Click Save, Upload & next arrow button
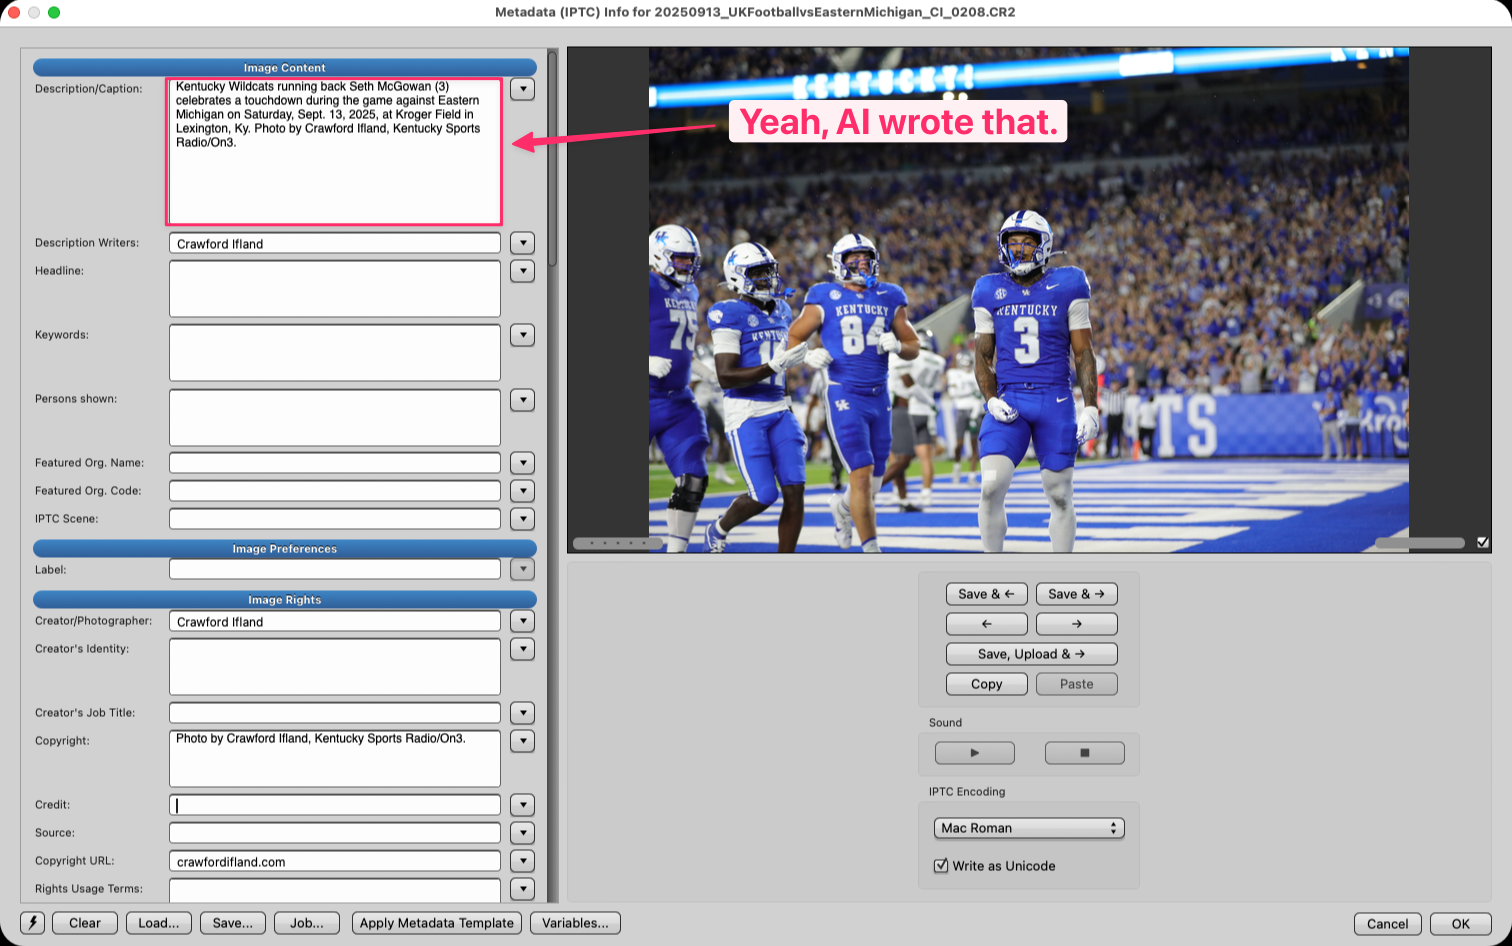 coord(1031,654)
